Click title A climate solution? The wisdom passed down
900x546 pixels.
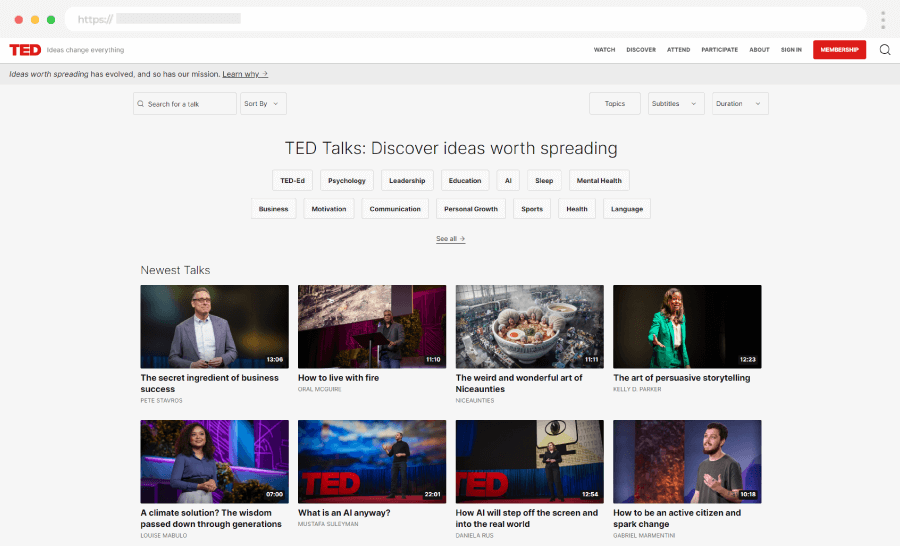(211, 518)
